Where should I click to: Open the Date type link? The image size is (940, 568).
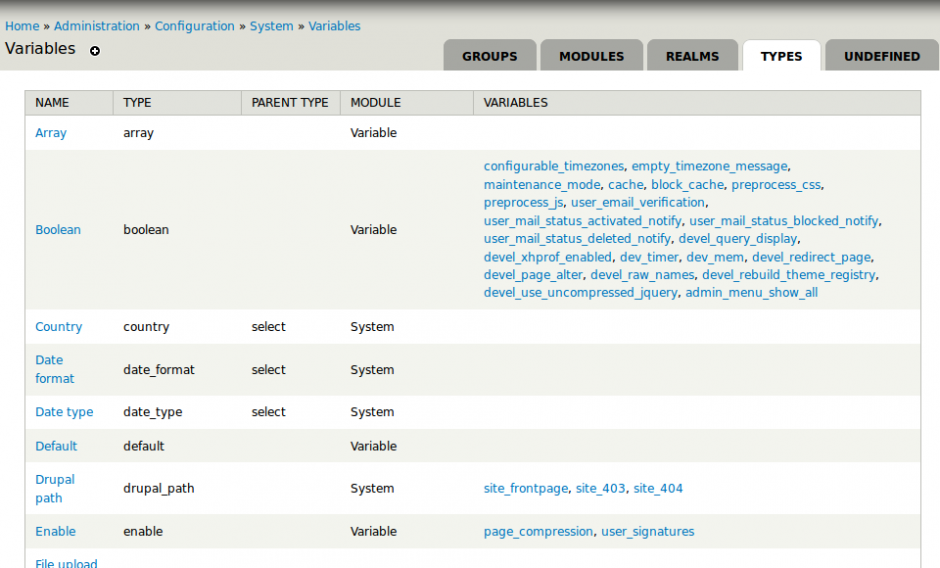click(x=64, y=412)
